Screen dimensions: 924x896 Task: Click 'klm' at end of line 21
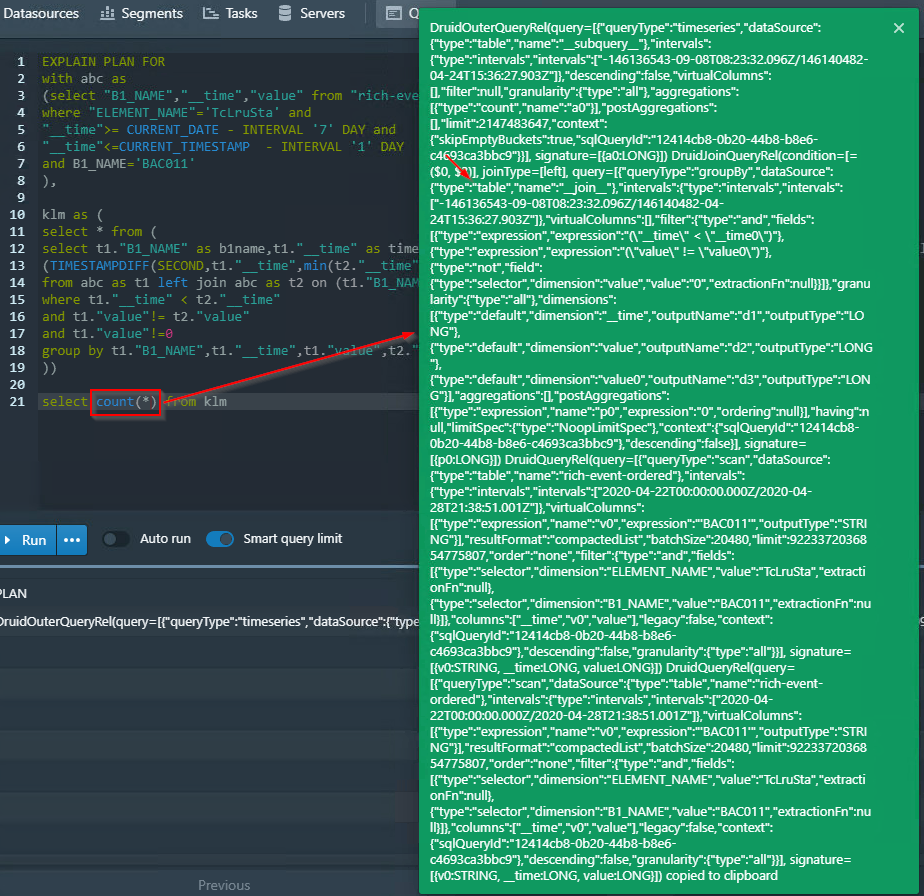click(x=215, y=401)
